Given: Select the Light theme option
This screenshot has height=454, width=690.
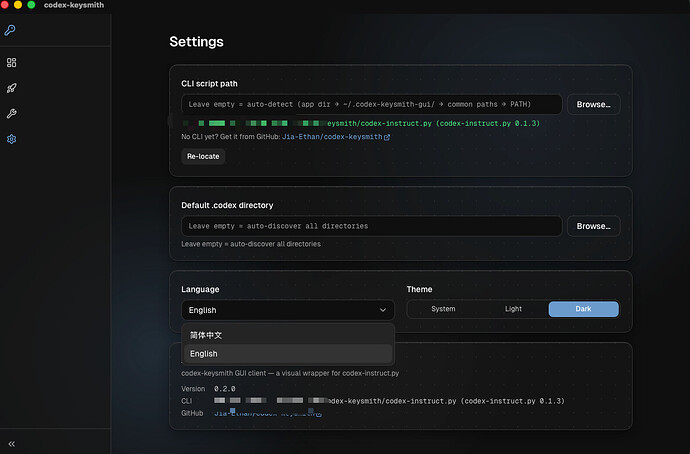Looking at the screenshot, I should 513,309.
